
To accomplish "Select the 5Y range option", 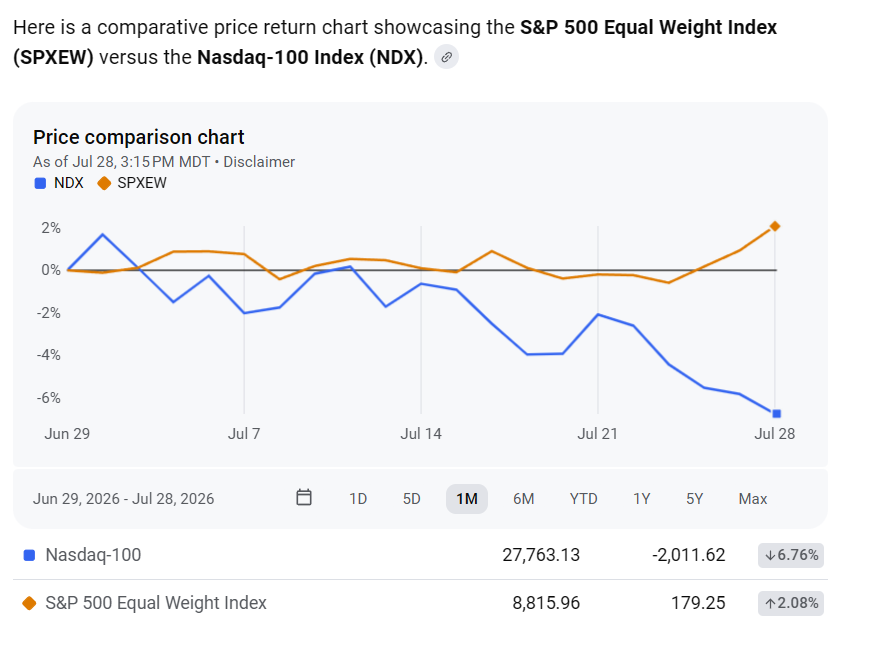I will click(x=694, y=499).
